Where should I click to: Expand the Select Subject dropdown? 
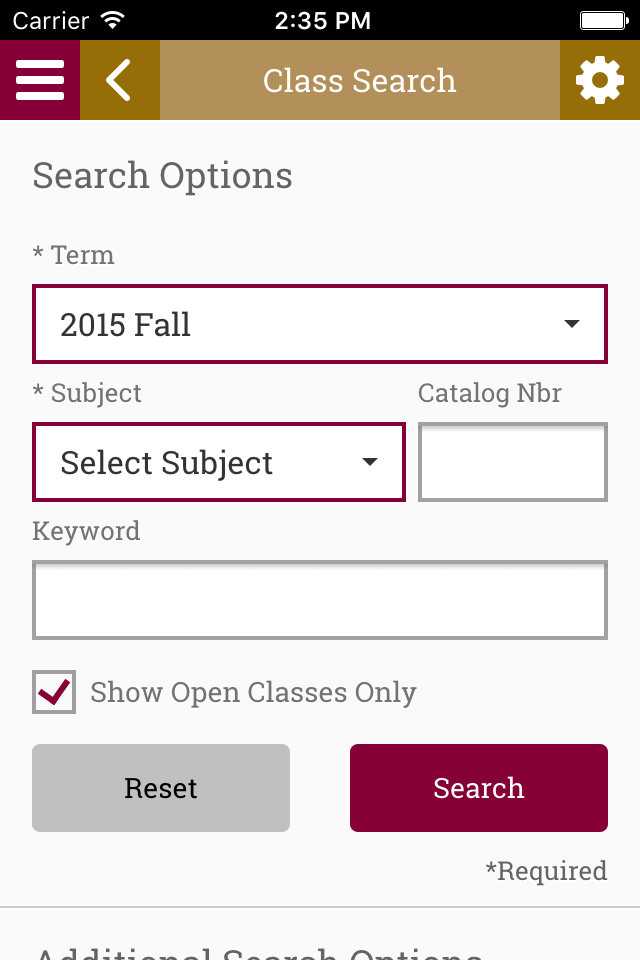219,462
